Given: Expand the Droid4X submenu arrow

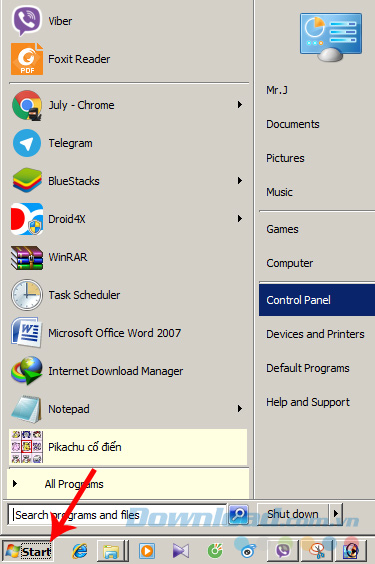Looking at the screenshot, I should point(239,219).
